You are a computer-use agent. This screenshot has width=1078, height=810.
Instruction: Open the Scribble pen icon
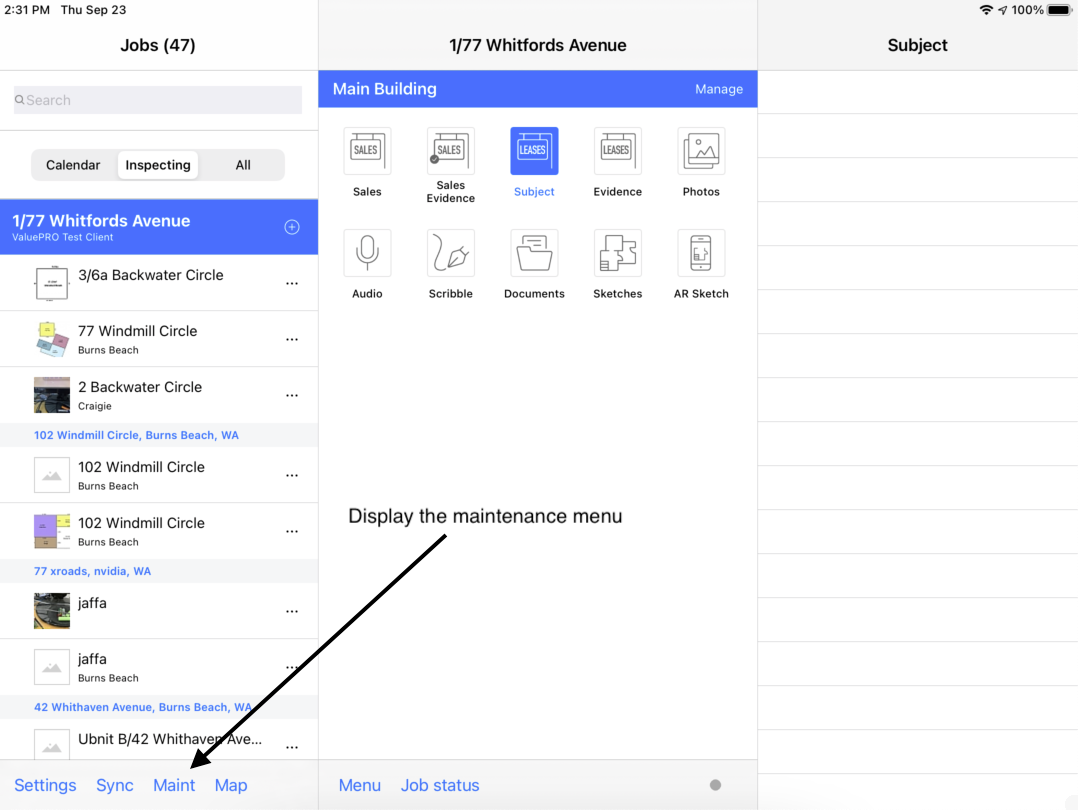tap(450, 254)
